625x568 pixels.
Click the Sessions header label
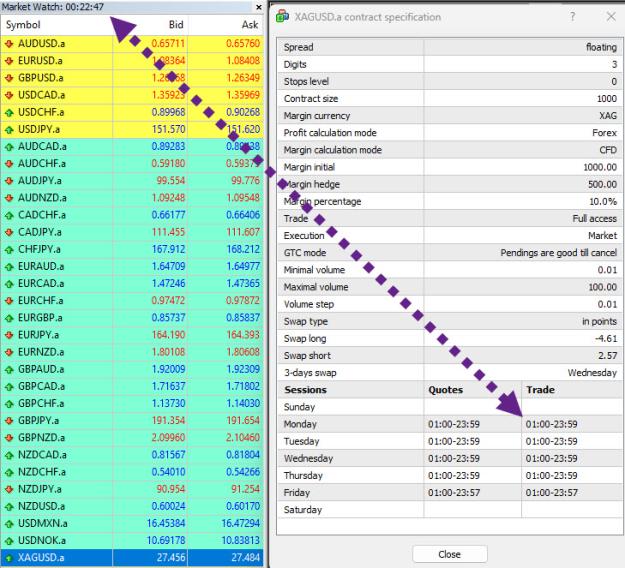[305, 390]
